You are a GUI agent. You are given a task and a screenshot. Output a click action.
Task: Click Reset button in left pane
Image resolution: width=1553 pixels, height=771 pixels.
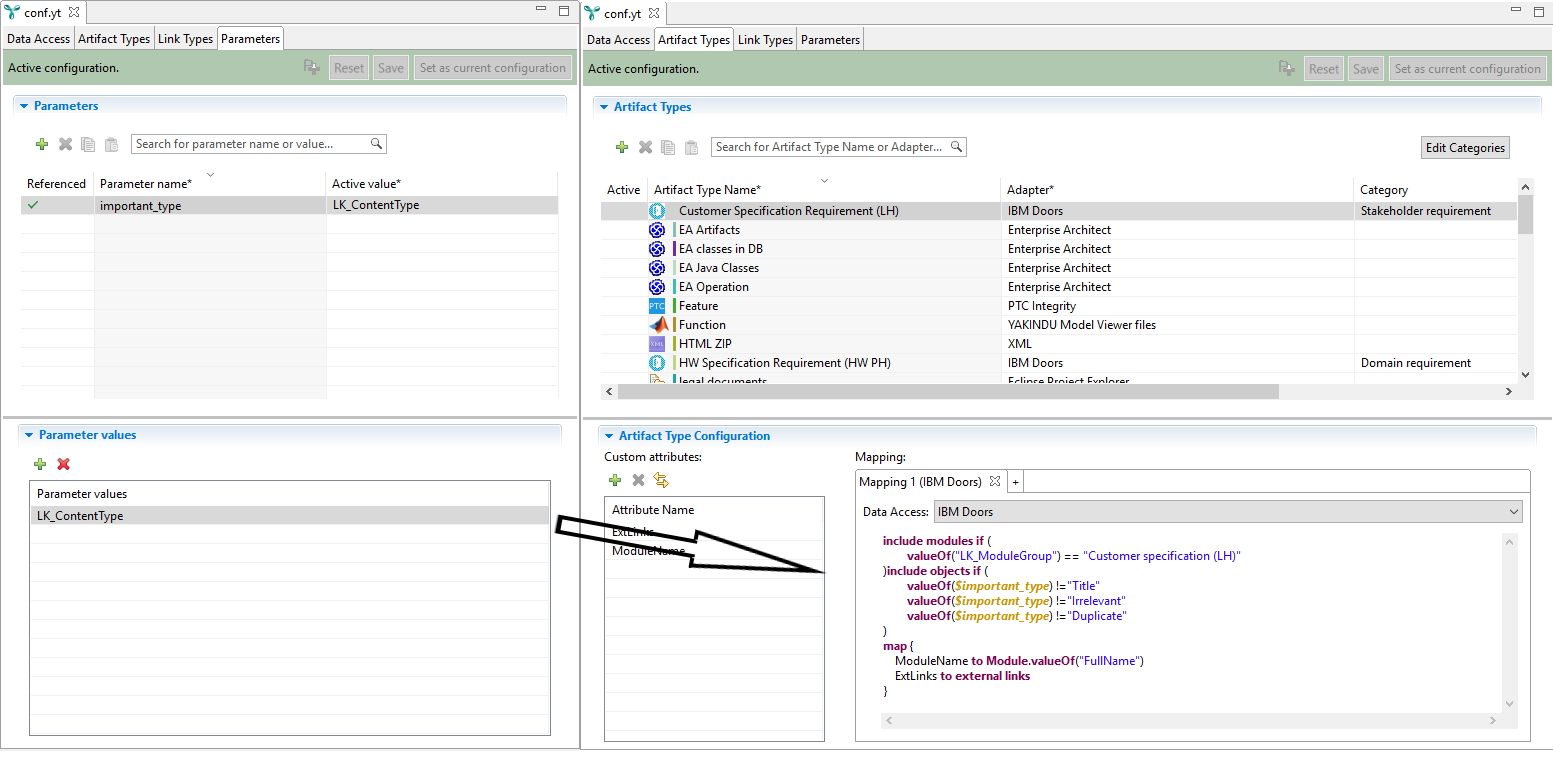coord(349,68)
